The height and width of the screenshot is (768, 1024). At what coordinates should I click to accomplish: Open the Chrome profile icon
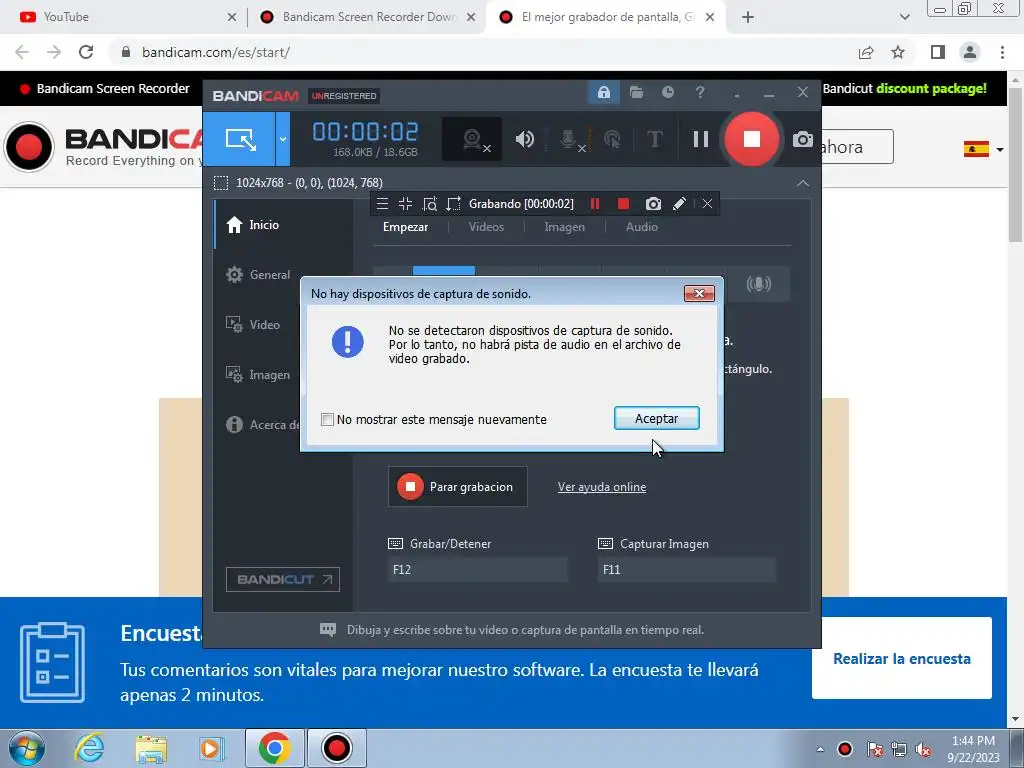[970, 52]
